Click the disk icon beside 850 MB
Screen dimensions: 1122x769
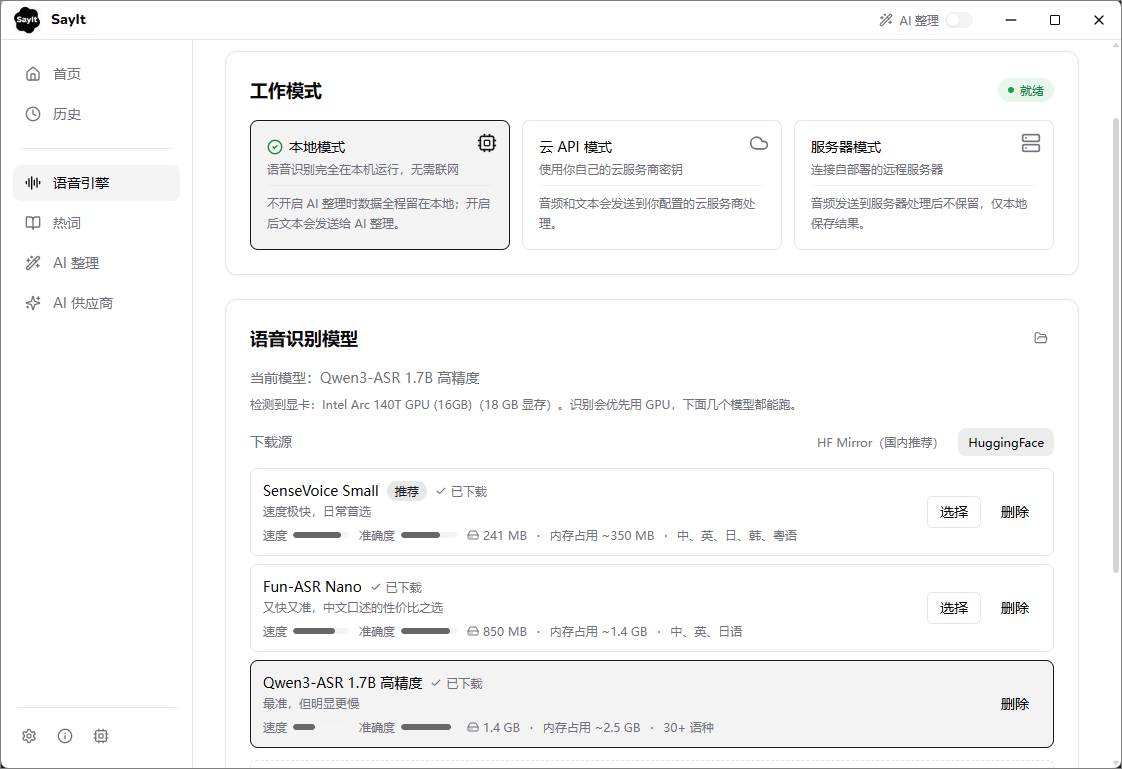[x=472, y=631]
